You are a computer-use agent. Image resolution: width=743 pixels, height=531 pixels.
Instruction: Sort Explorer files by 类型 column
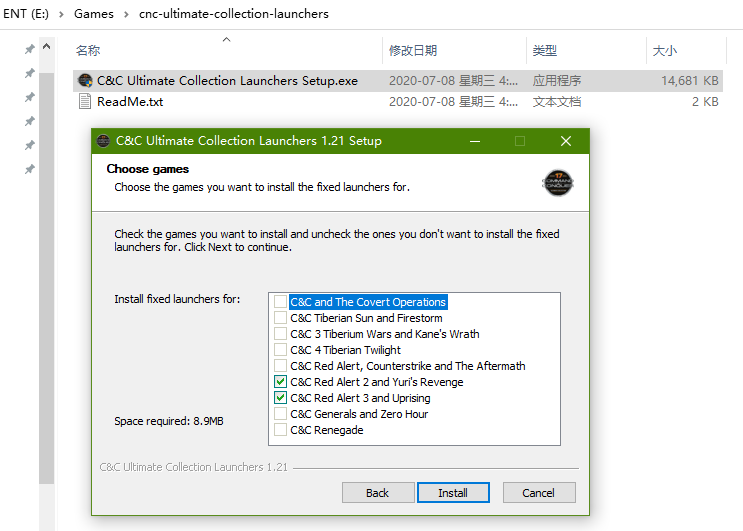[x=544, y=51]
